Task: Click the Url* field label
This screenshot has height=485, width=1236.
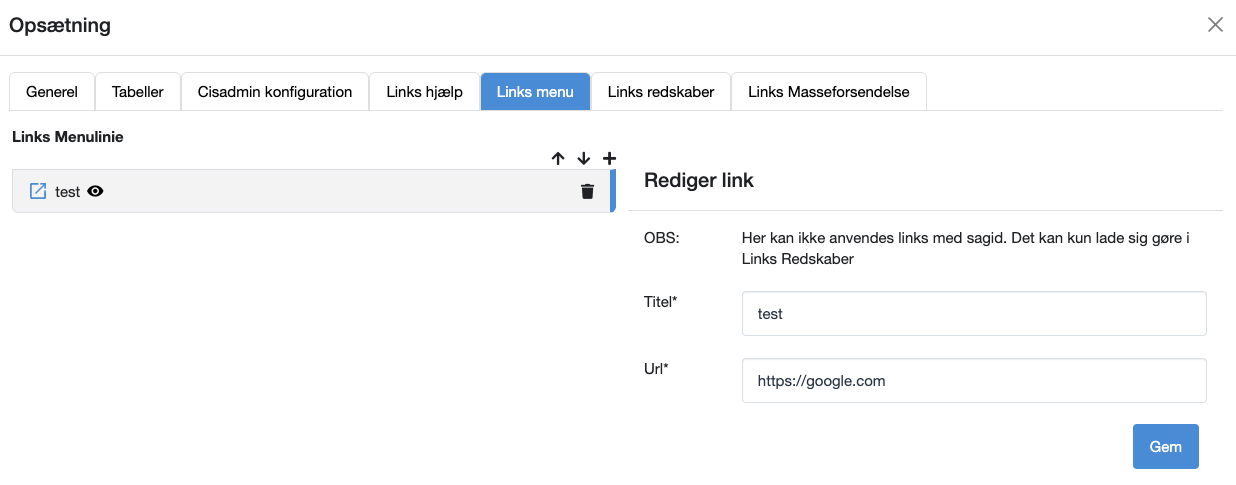Action: coord(656,368)
